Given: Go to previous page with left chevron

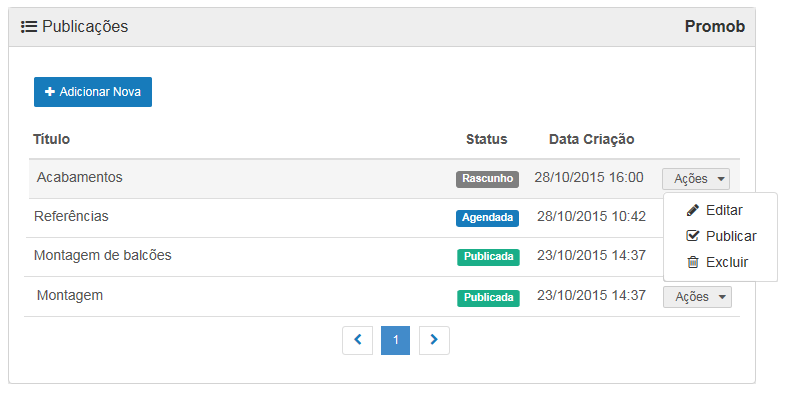Looking at the screenshot, I should [x=358, y=340].
